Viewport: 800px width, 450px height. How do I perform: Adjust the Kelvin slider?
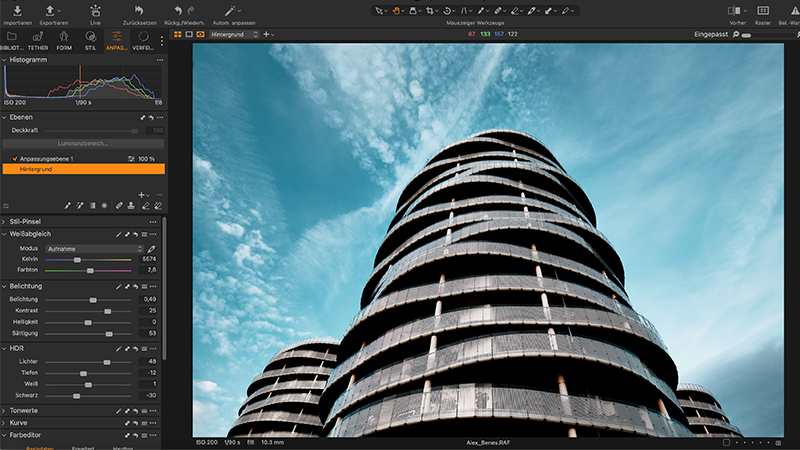(x=78, y=259)
